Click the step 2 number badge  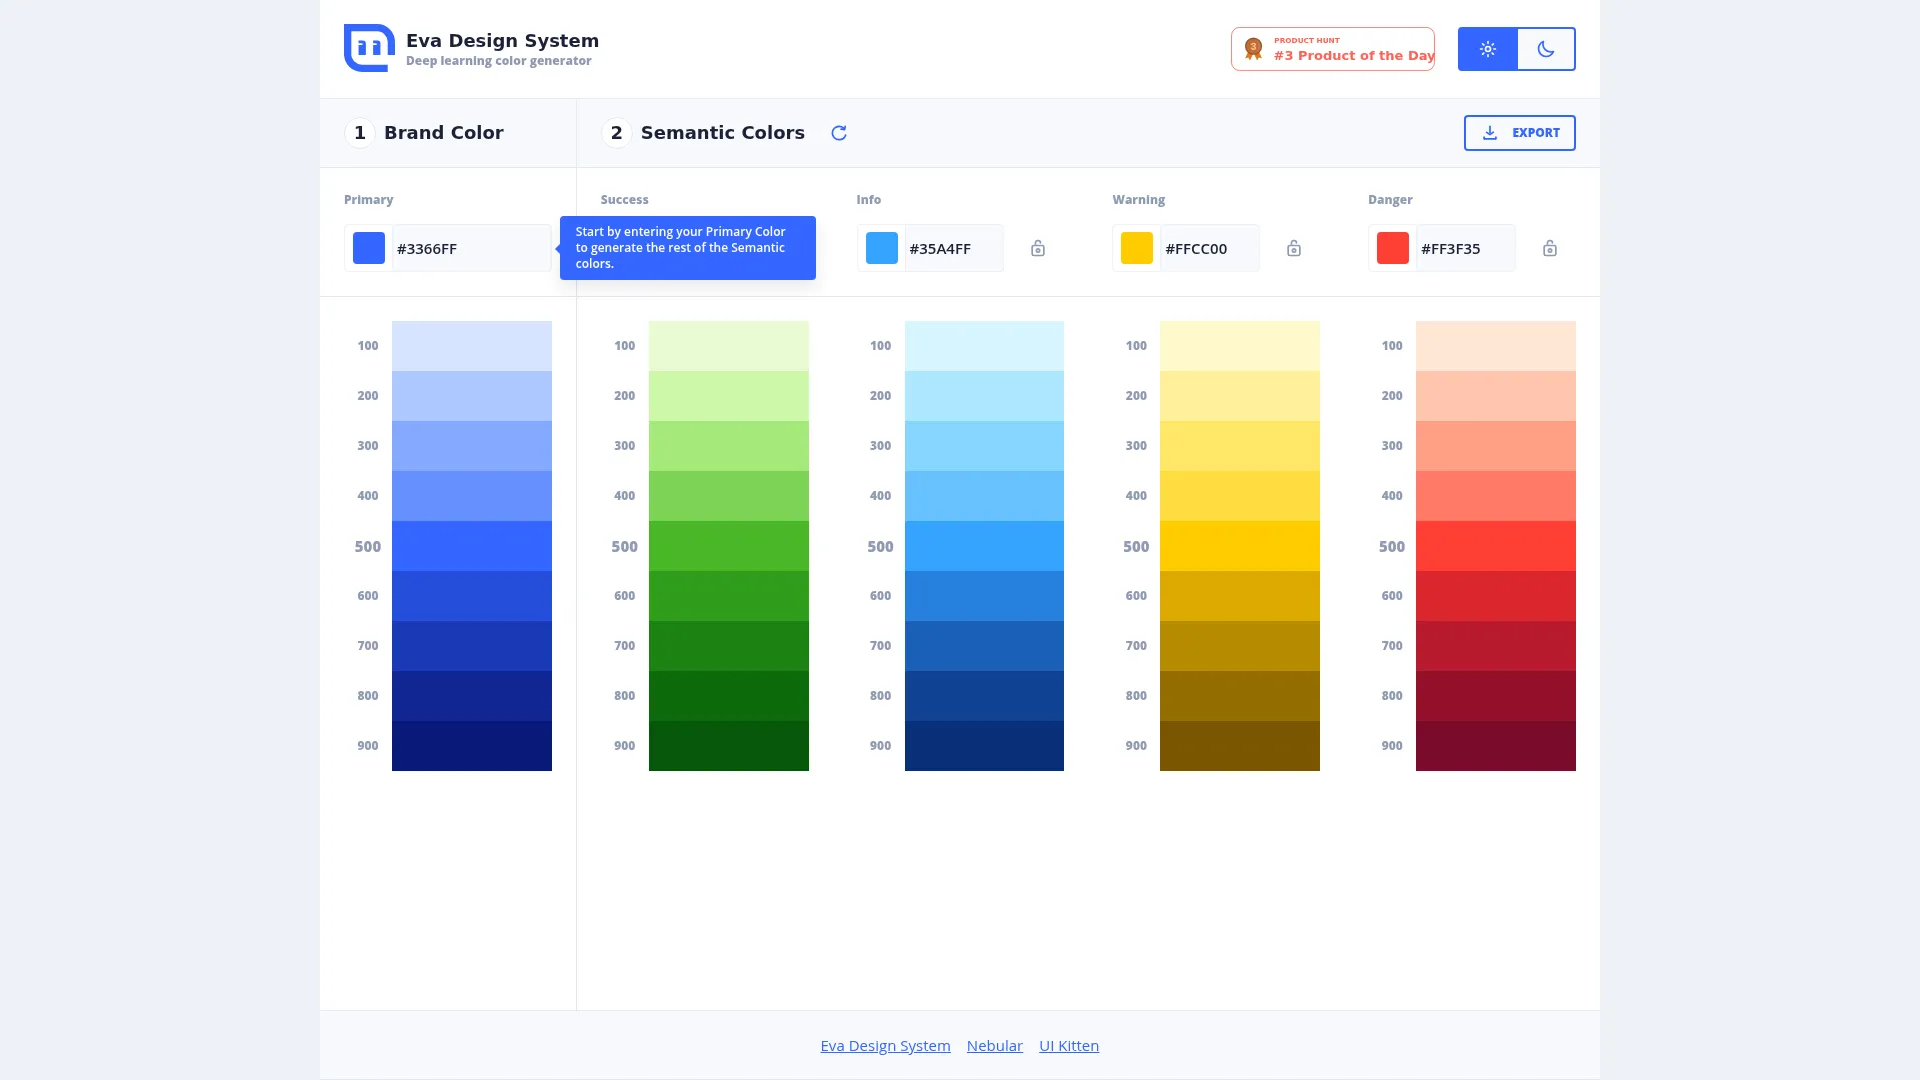tap(616, 133)
